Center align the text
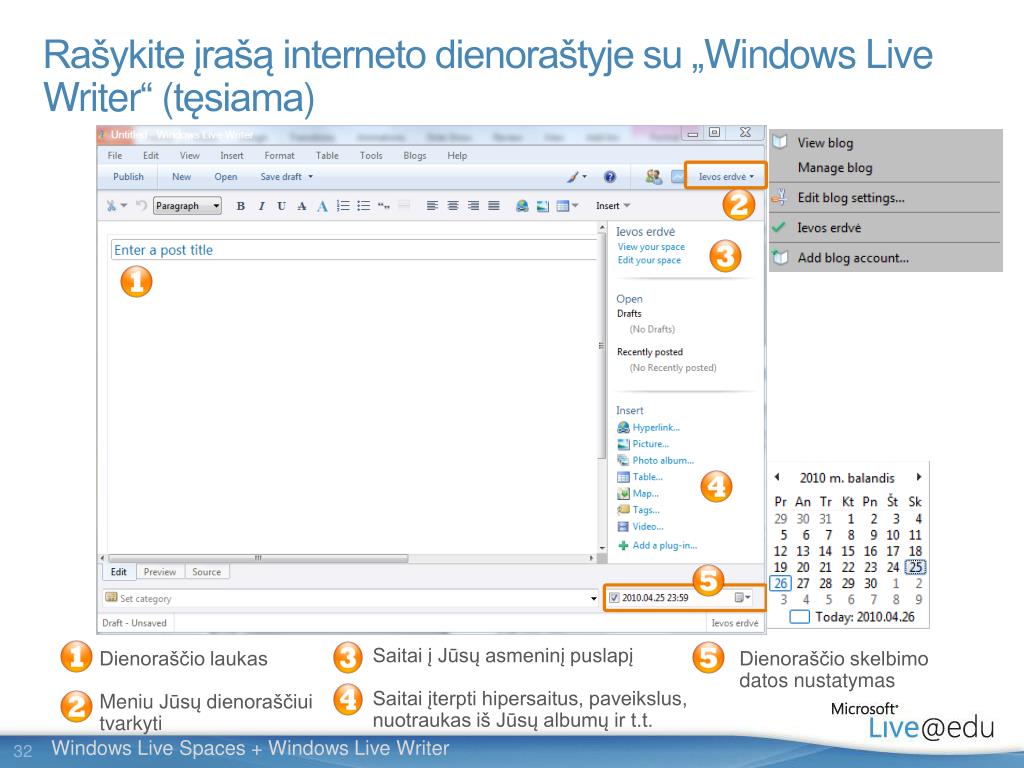The height and width of the screenshot is (768, 1024). pyautogui.click(x=453, y=206)
